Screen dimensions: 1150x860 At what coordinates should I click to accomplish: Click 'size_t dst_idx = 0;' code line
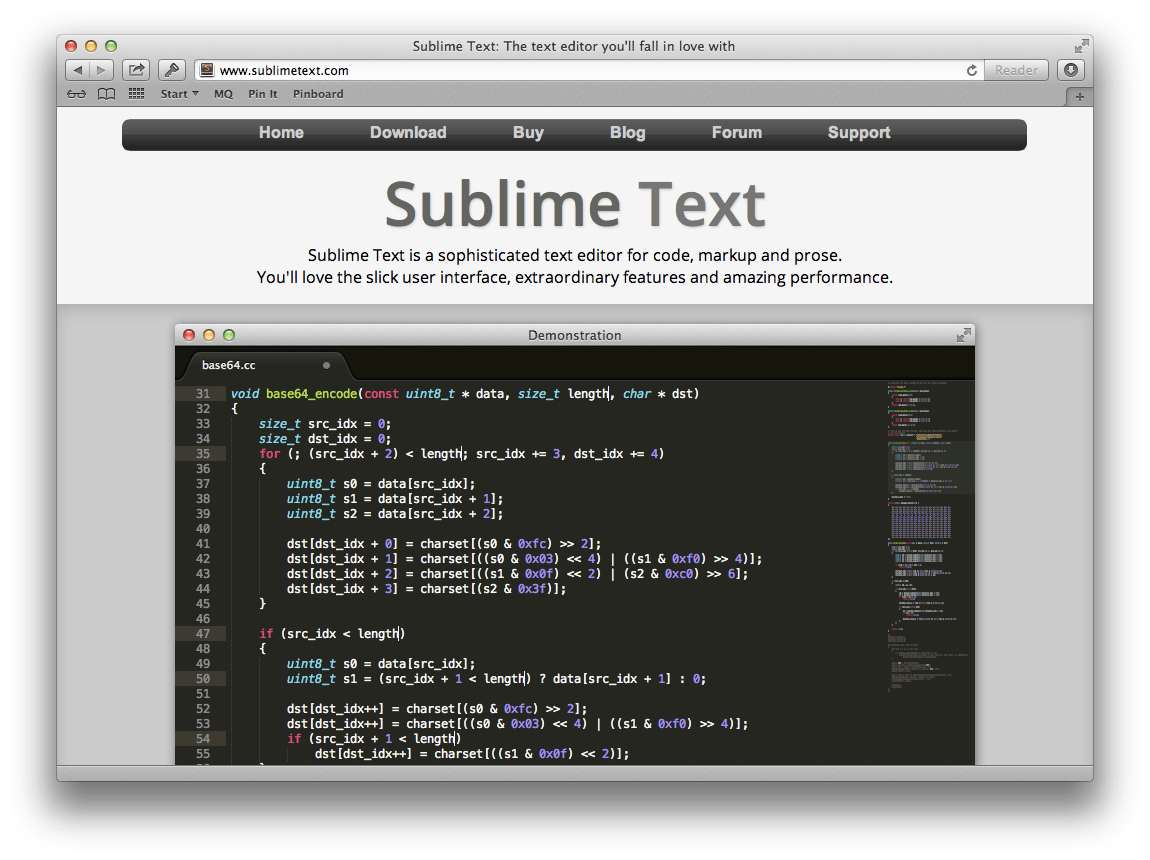tap(325, 438)
